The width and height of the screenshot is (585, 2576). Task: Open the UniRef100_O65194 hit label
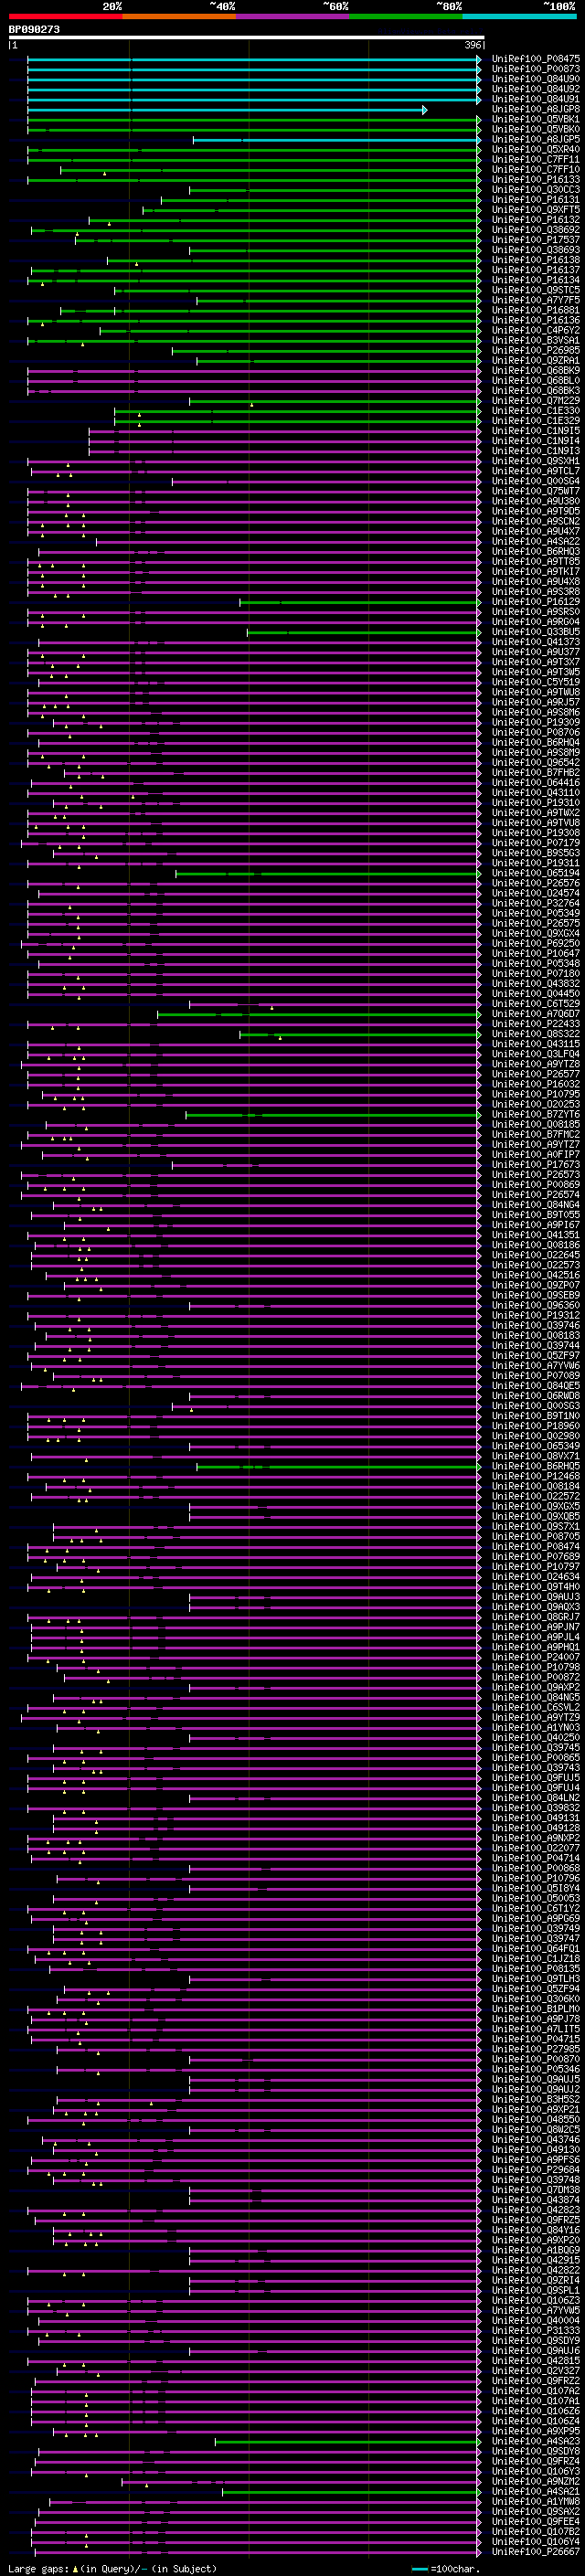535,873
